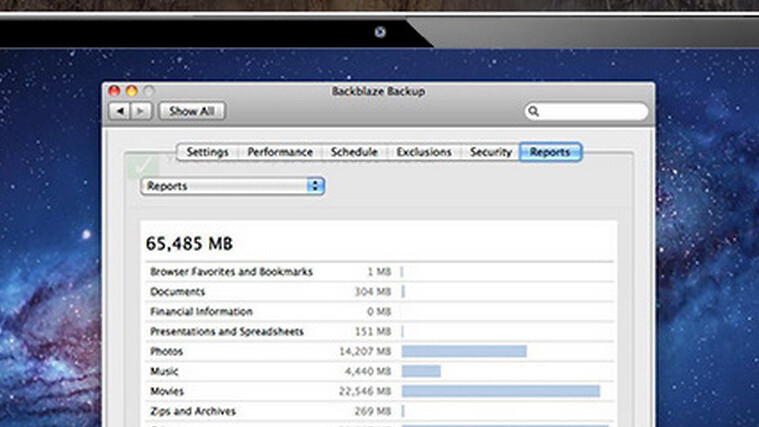This screenshot has width=759, height=427.
Task: Go to the Exclusions tab
Action: 424,152
